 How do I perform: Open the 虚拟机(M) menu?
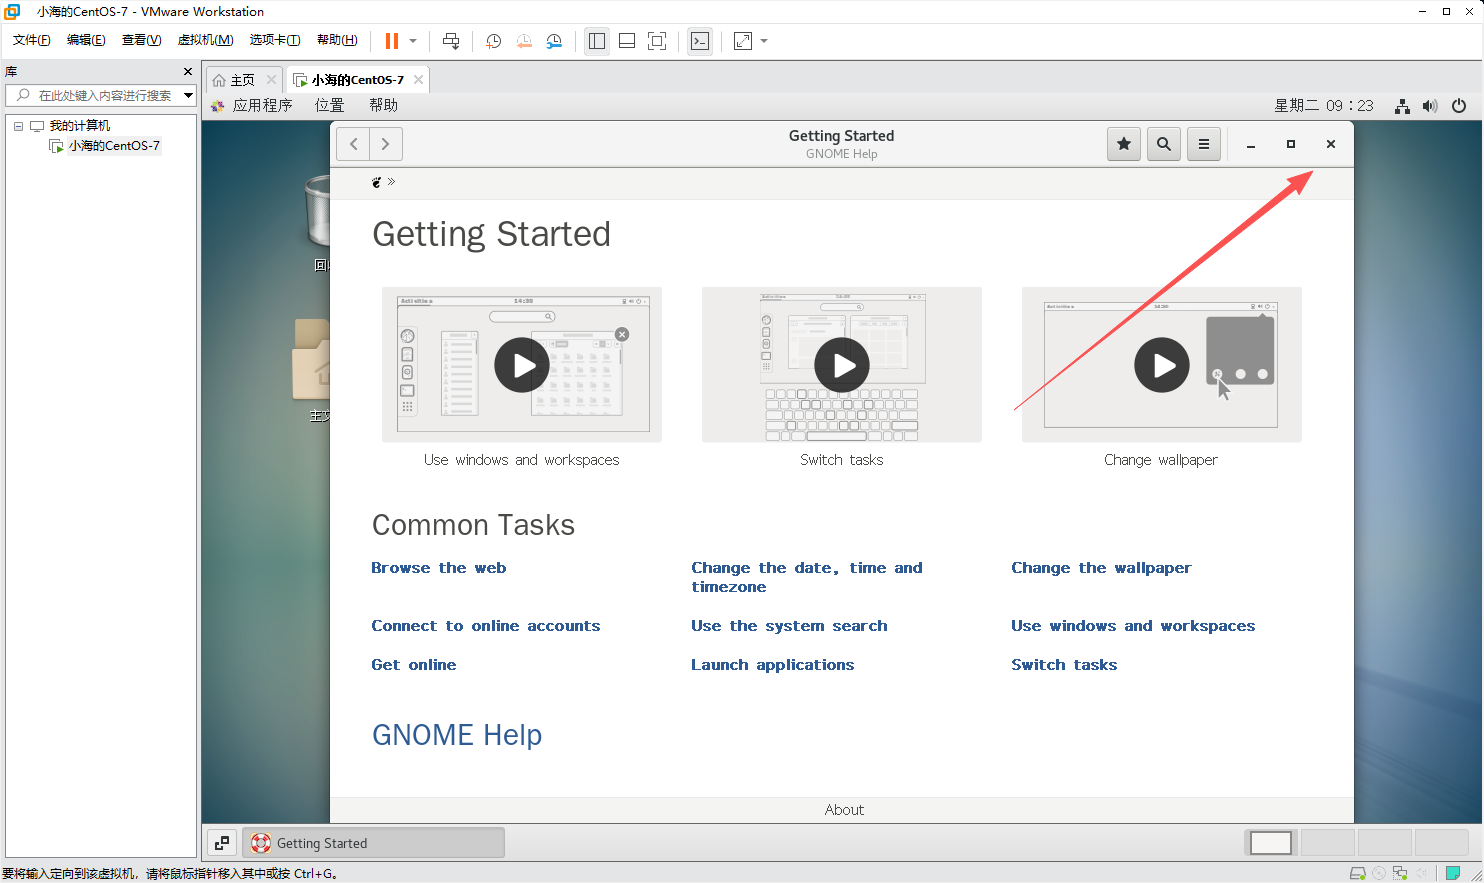(205, 40)
